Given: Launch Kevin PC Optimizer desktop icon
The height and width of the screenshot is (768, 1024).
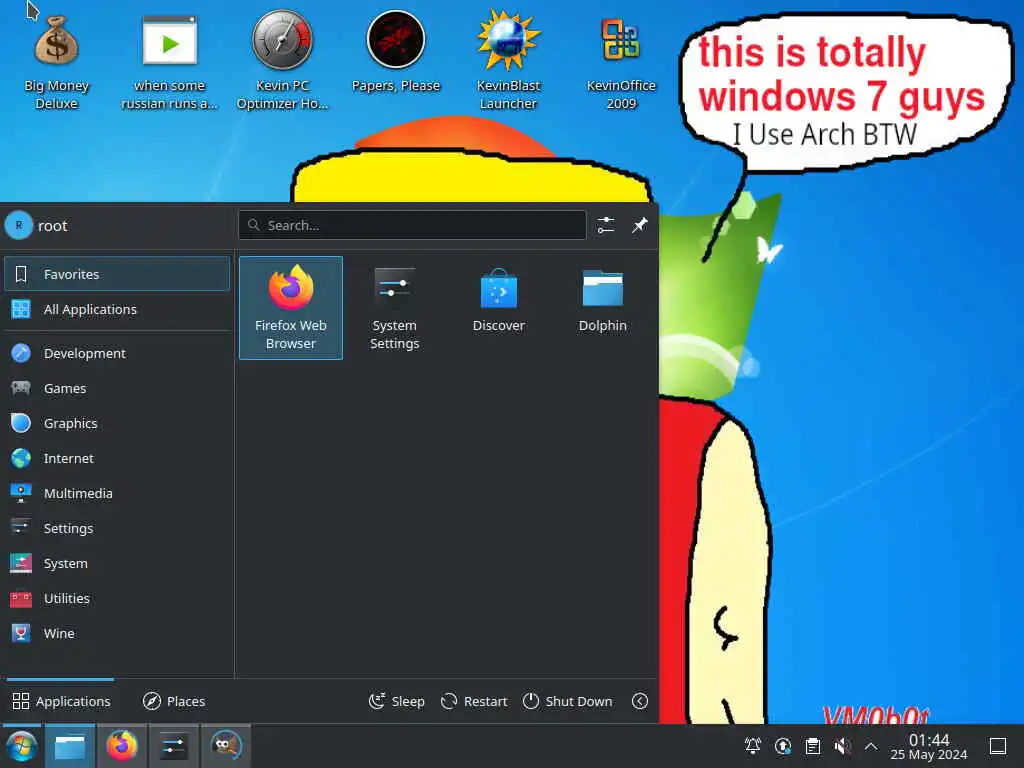Looking at the screenshot, I should click(282, 62).
